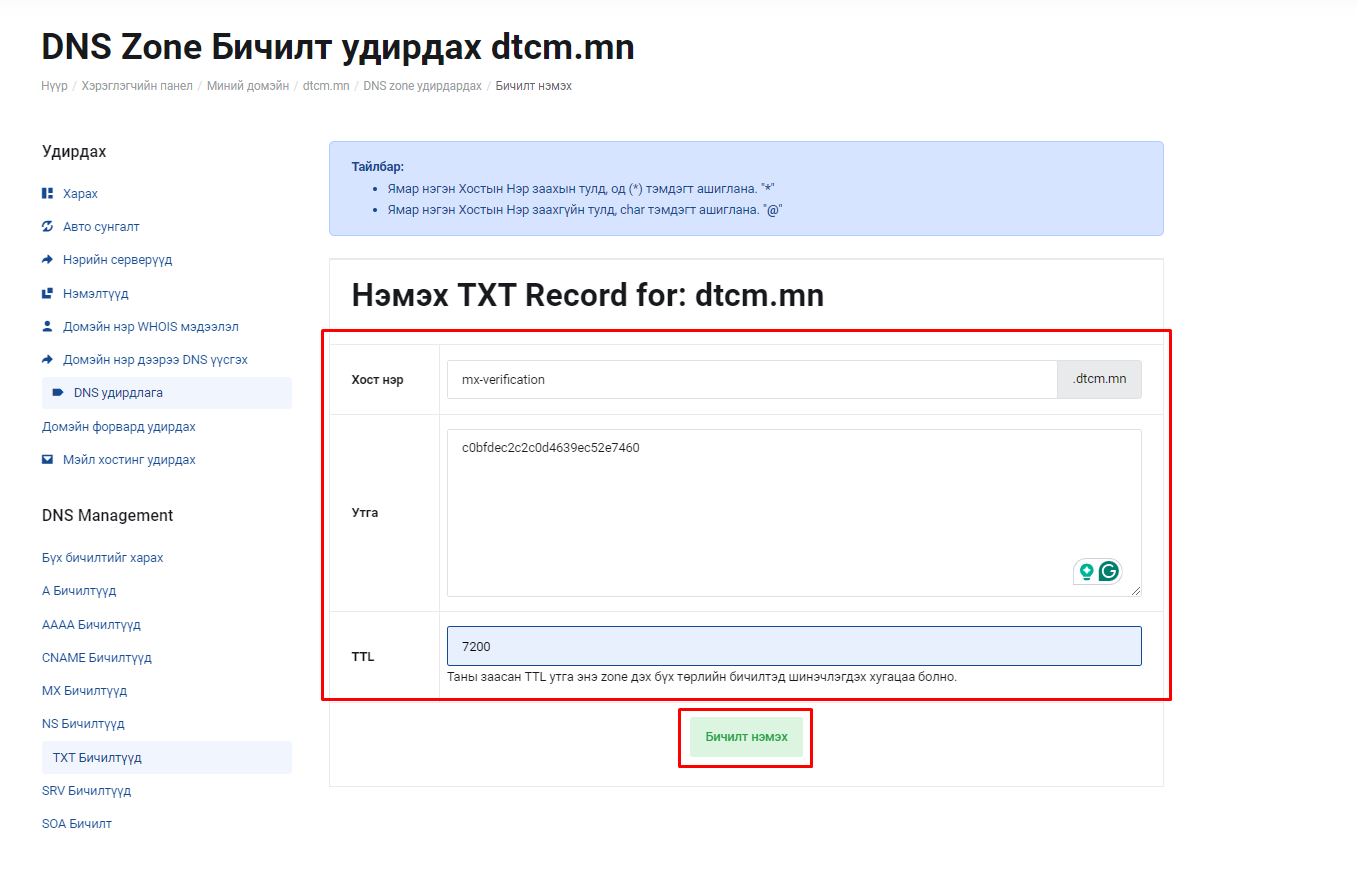Viewport: 1357px width, 881px height.
Task: Open Домэйн форвард удирдах
Action: 119,427
